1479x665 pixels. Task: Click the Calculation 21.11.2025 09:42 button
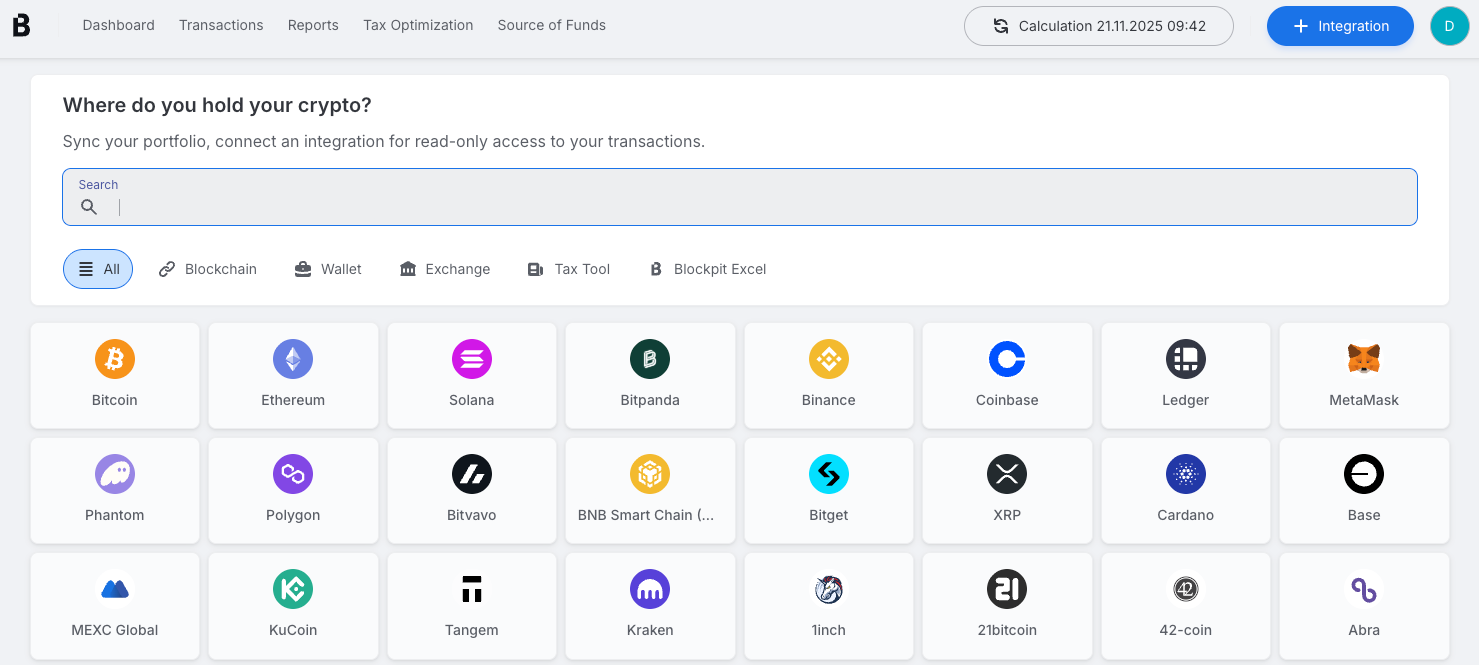[x=1099, y=26]
